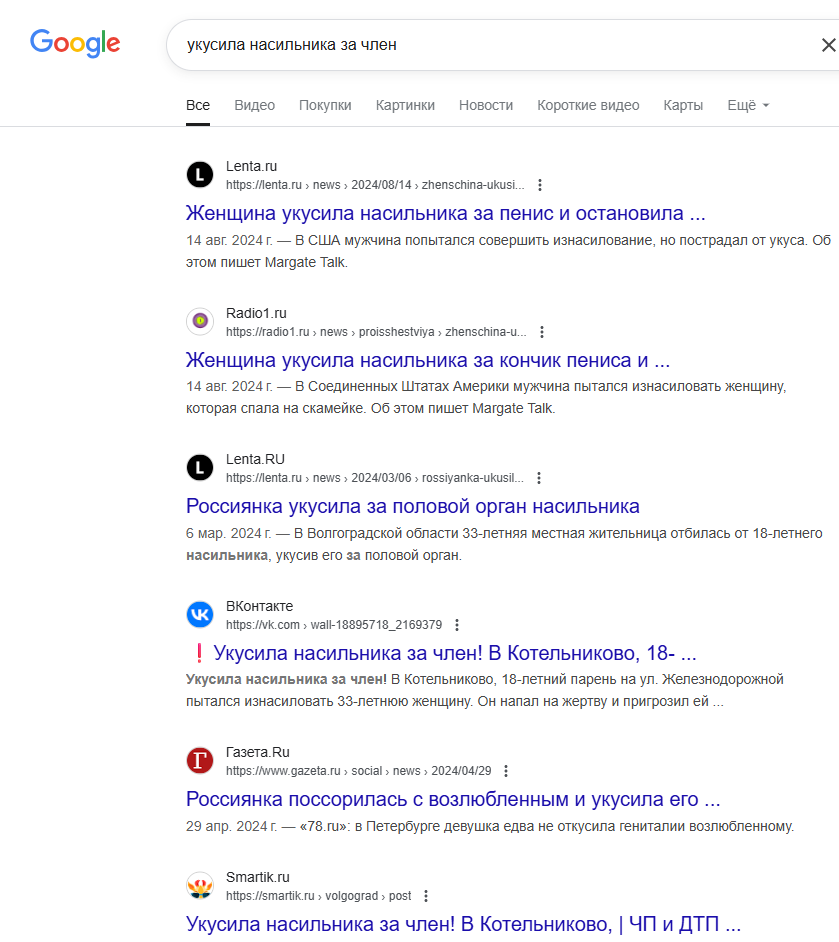Open the Radio1.ru result headline link
The image size is (839, 942).
428,360
